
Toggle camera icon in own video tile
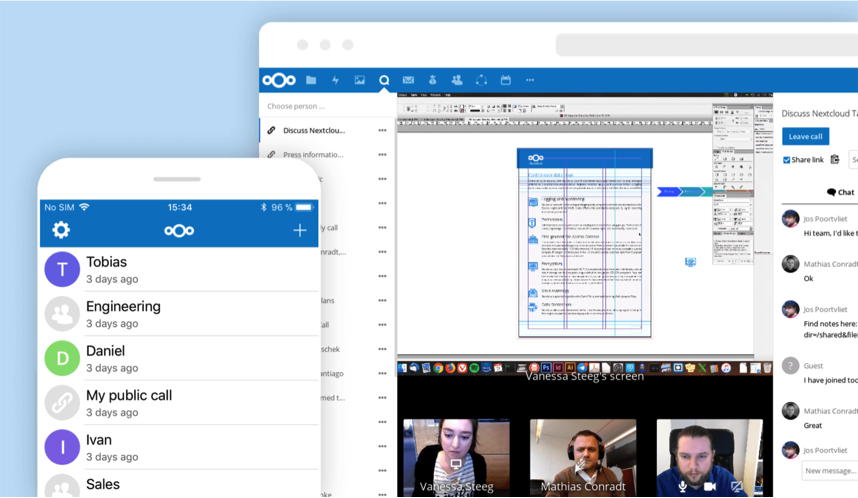tap(710, 486)
